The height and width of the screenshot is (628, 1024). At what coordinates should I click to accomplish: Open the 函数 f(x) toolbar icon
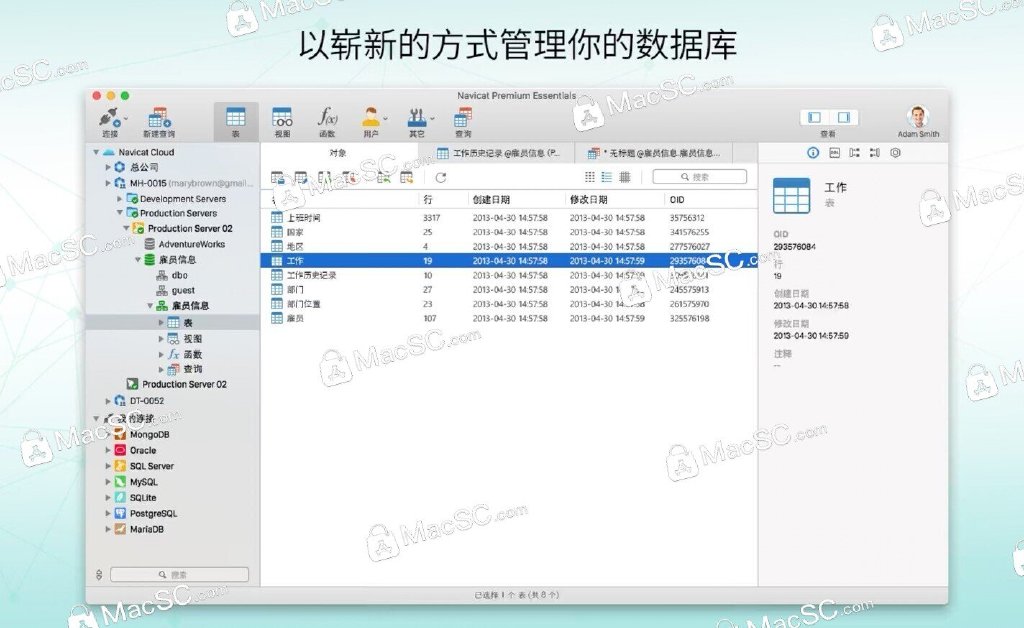(327, 118)
